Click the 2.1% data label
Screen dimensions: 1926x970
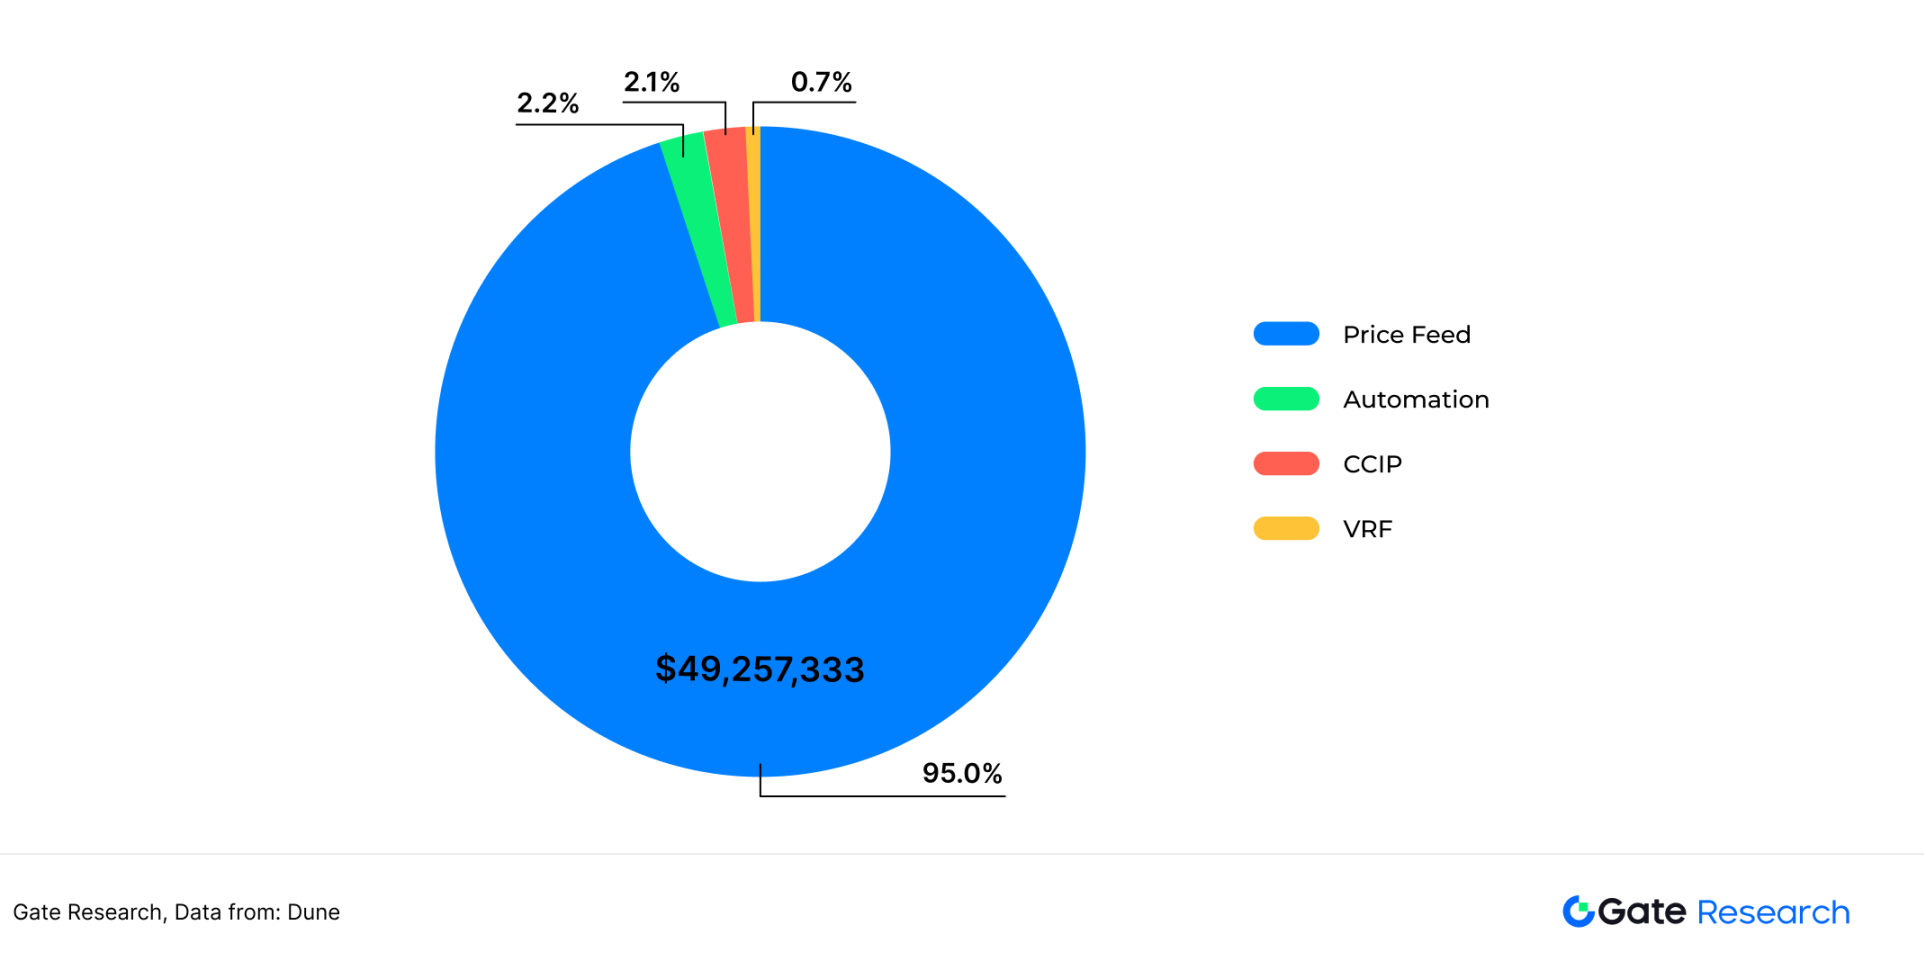[651, 82]
